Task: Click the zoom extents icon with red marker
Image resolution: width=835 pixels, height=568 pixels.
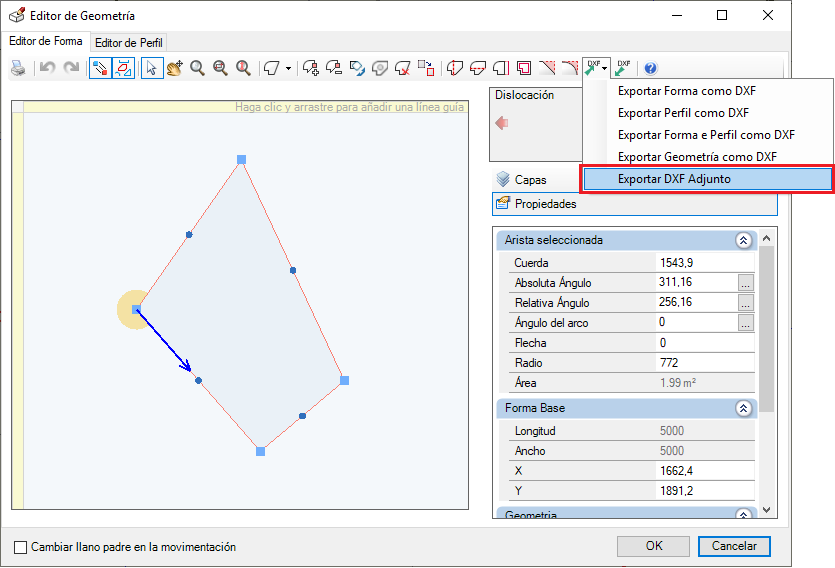Action: click(x=243, y=68)
